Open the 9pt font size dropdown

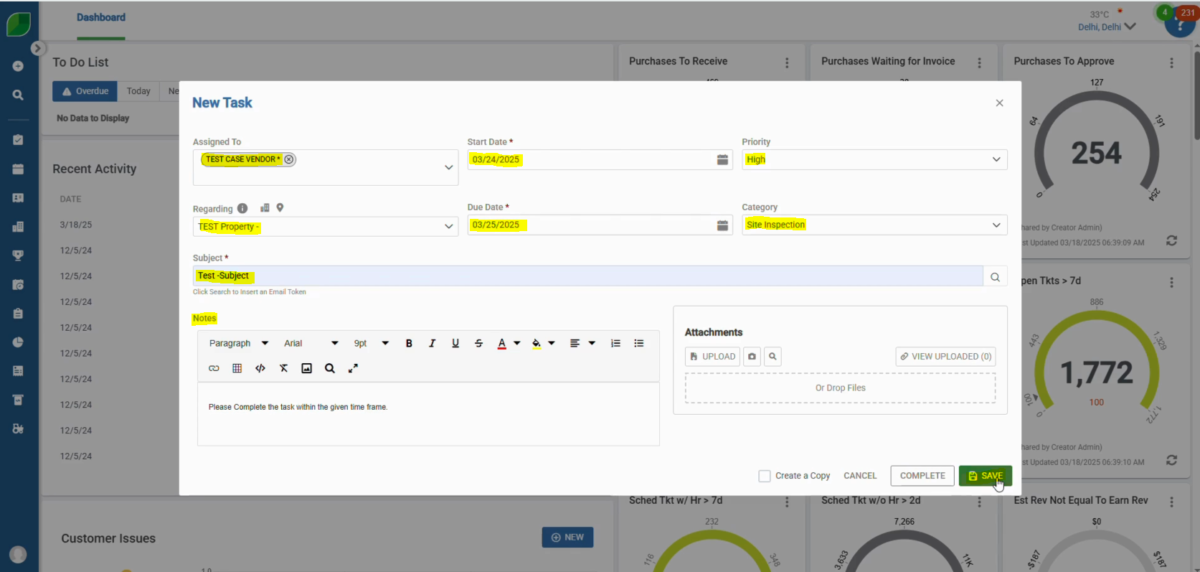[x=371, y=343]
